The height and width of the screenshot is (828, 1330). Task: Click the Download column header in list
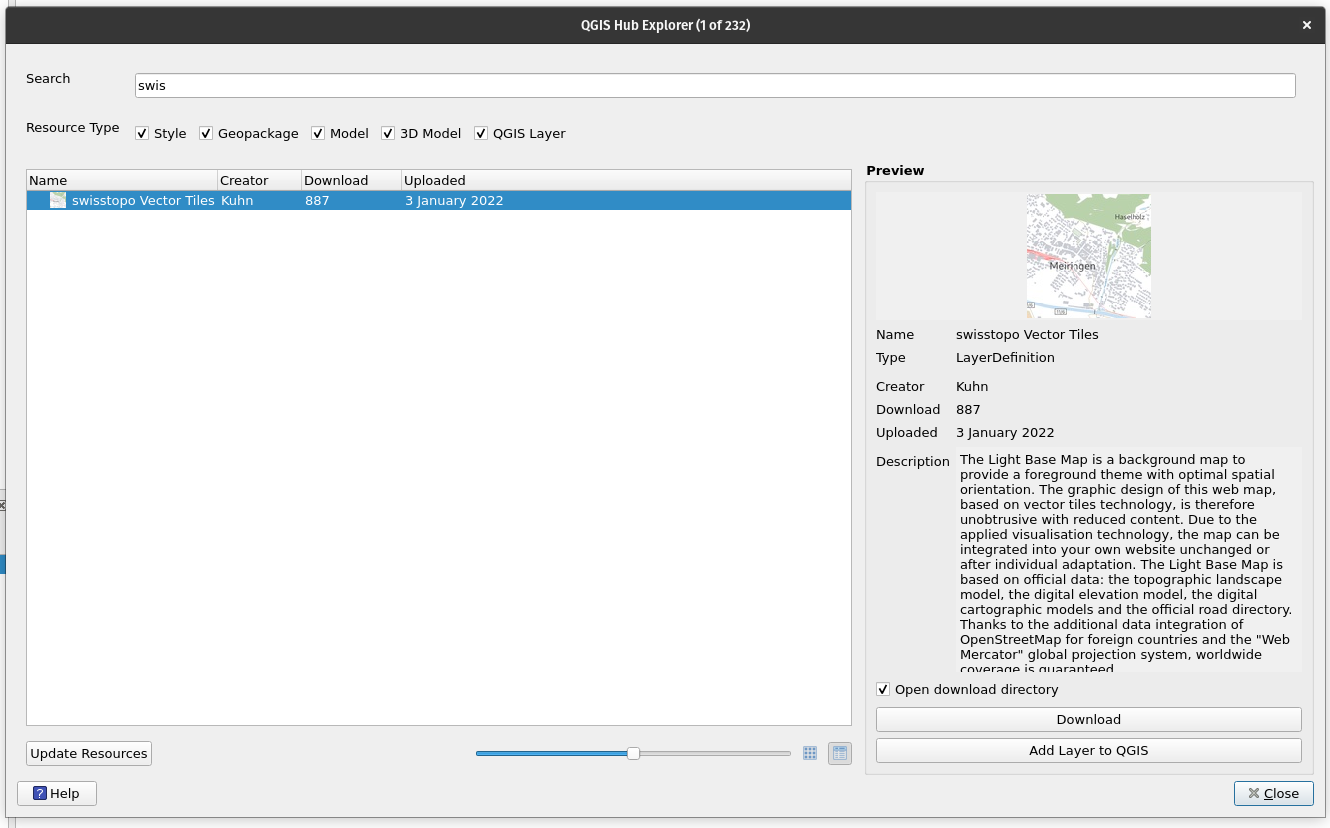click(x=351, y=180)
